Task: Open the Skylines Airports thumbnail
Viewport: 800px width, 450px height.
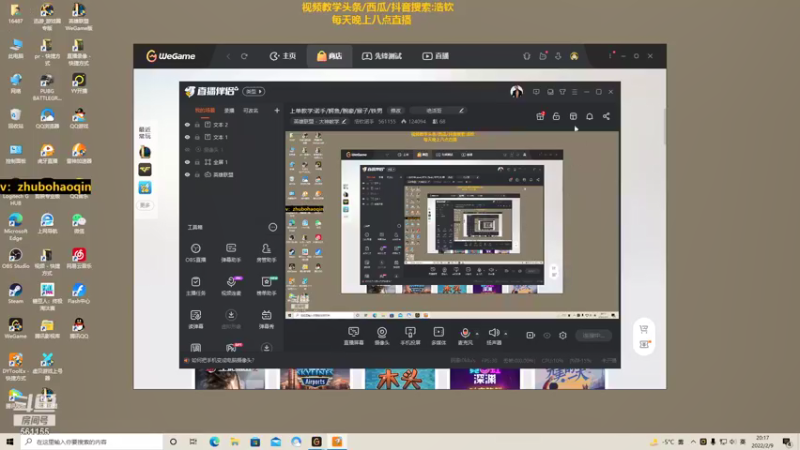Action: [315, 379]
